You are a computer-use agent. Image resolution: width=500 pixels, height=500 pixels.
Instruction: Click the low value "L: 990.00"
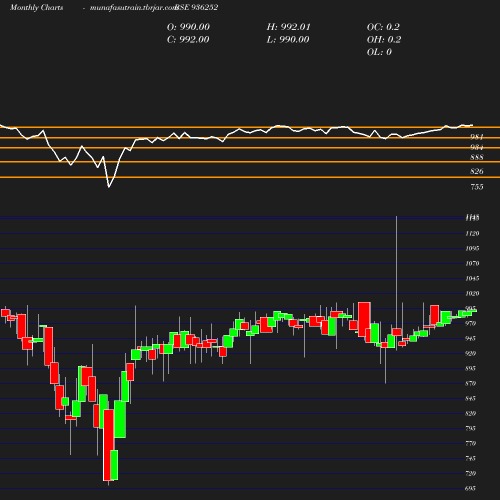(288, 39)
